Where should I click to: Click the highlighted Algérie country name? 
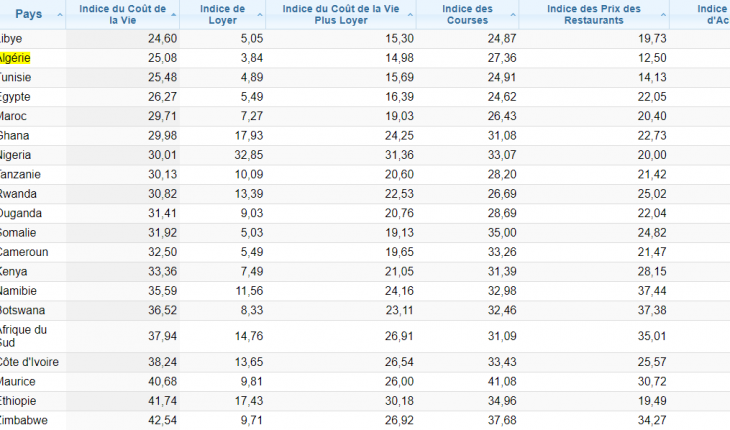17,58
